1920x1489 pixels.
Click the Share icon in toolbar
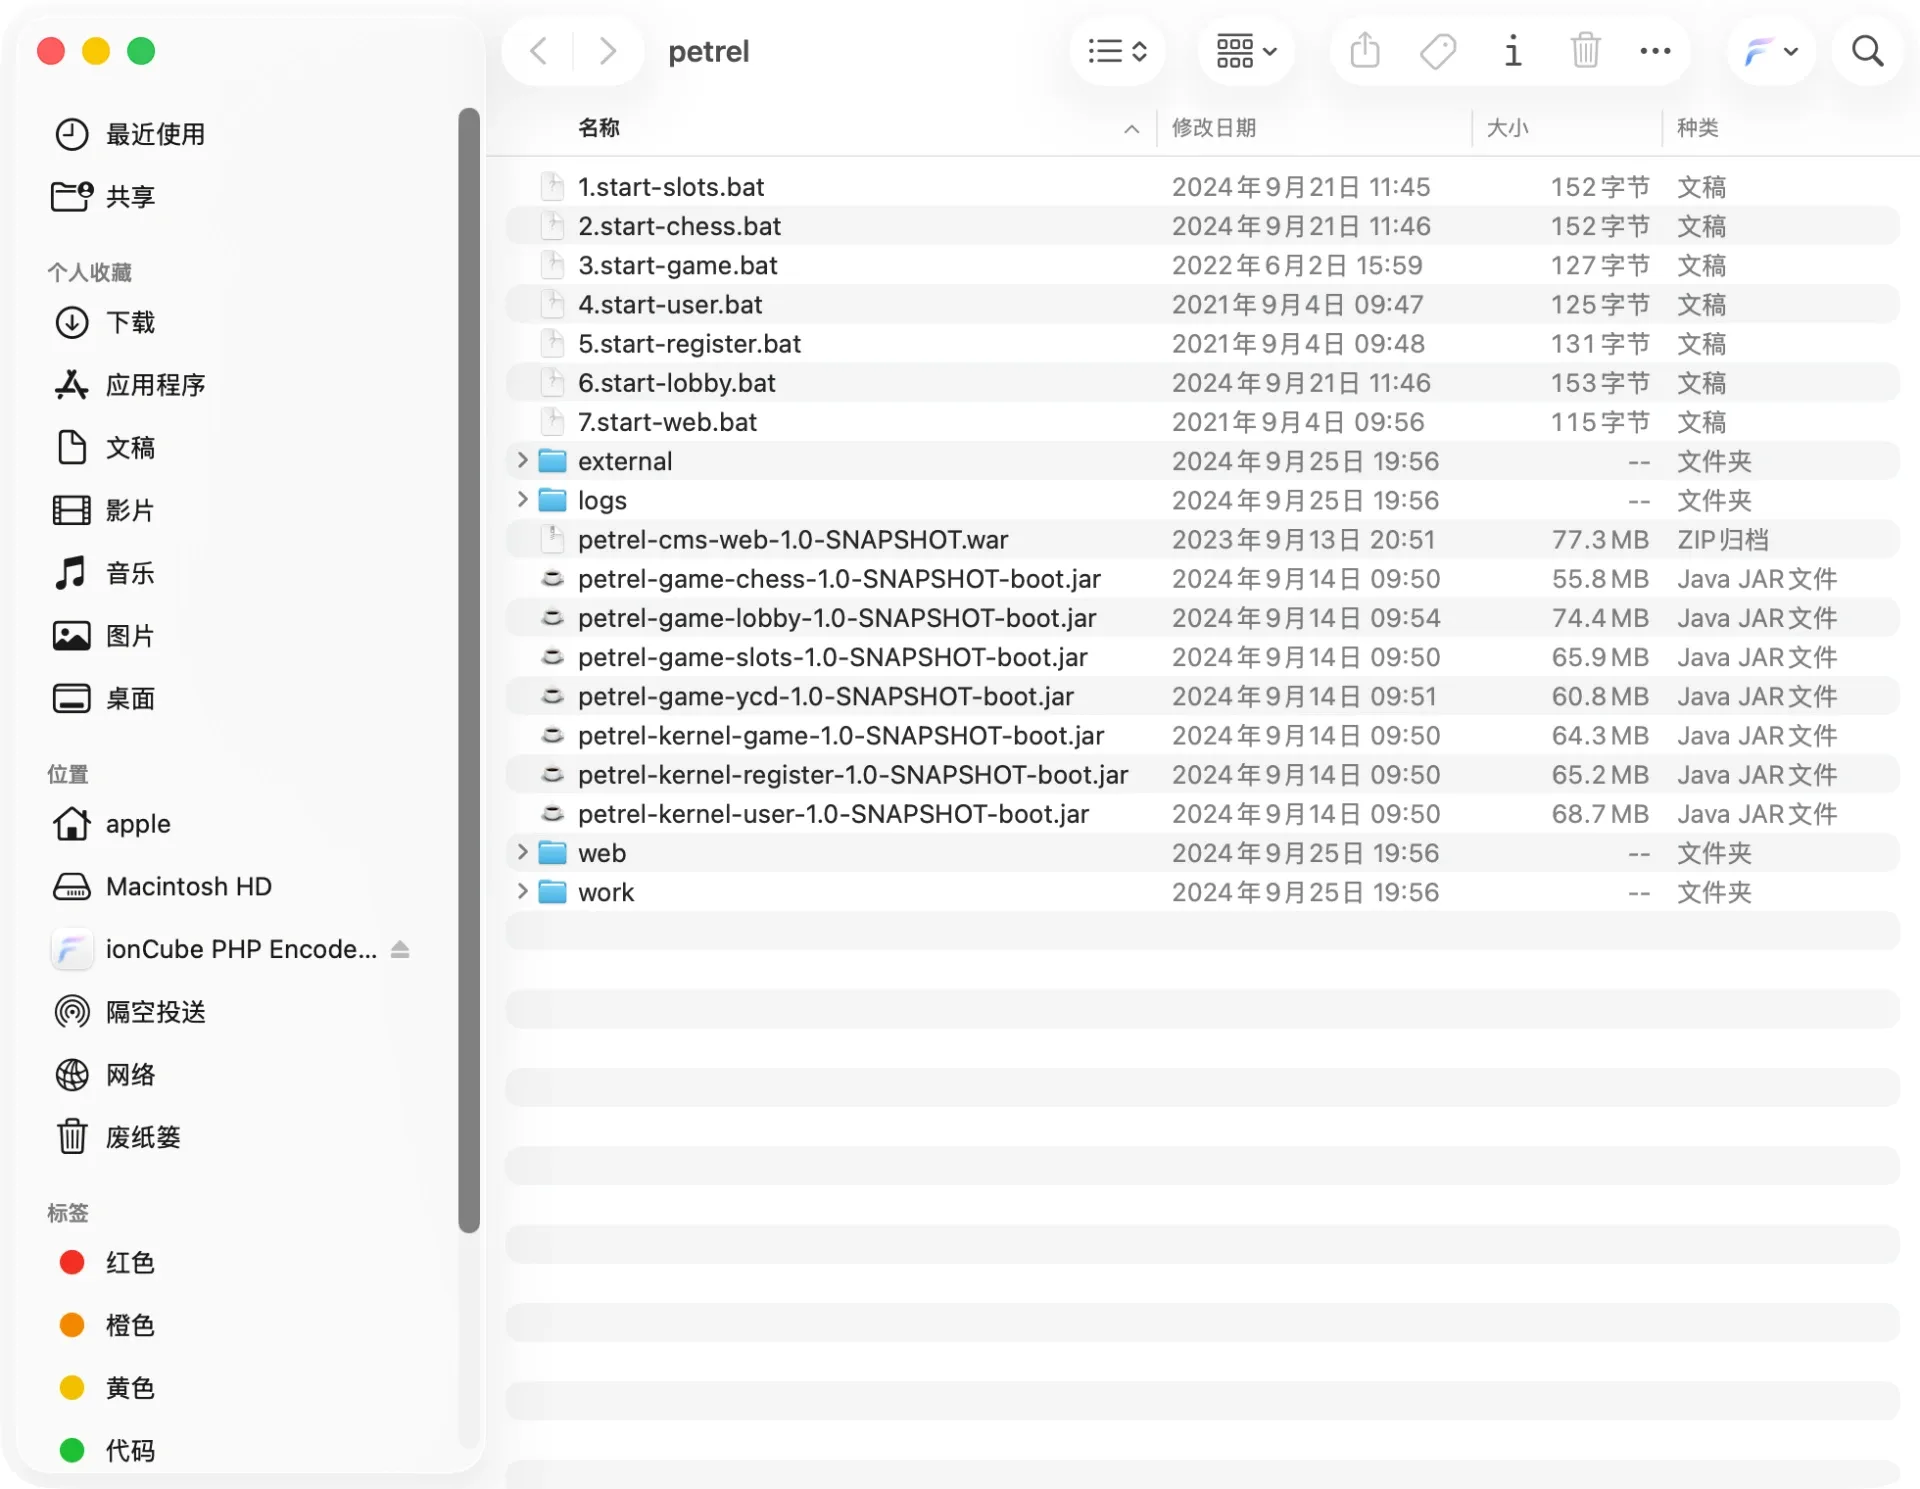click(x=1365, y=51)
